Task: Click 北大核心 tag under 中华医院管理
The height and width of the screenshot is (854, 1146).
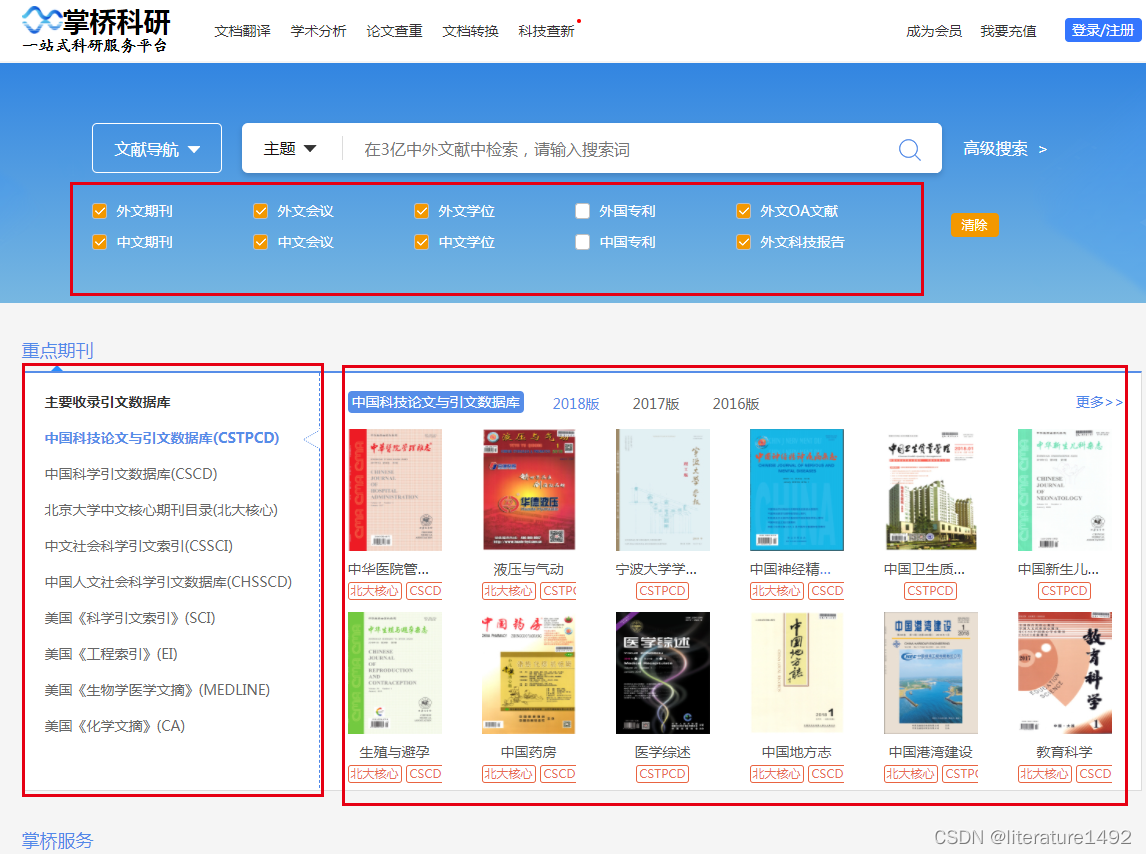Action: pyautogui.click(x=375, y=591)
